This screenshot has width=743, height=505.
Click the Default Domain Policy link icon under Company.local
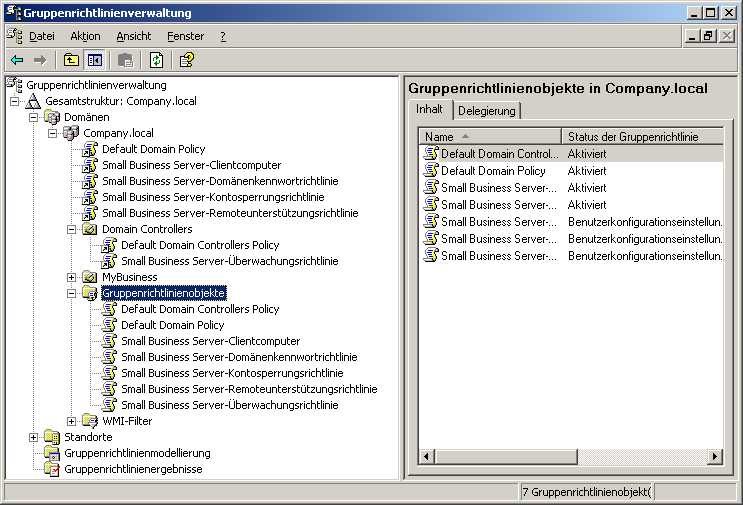(x=90, y=149)
